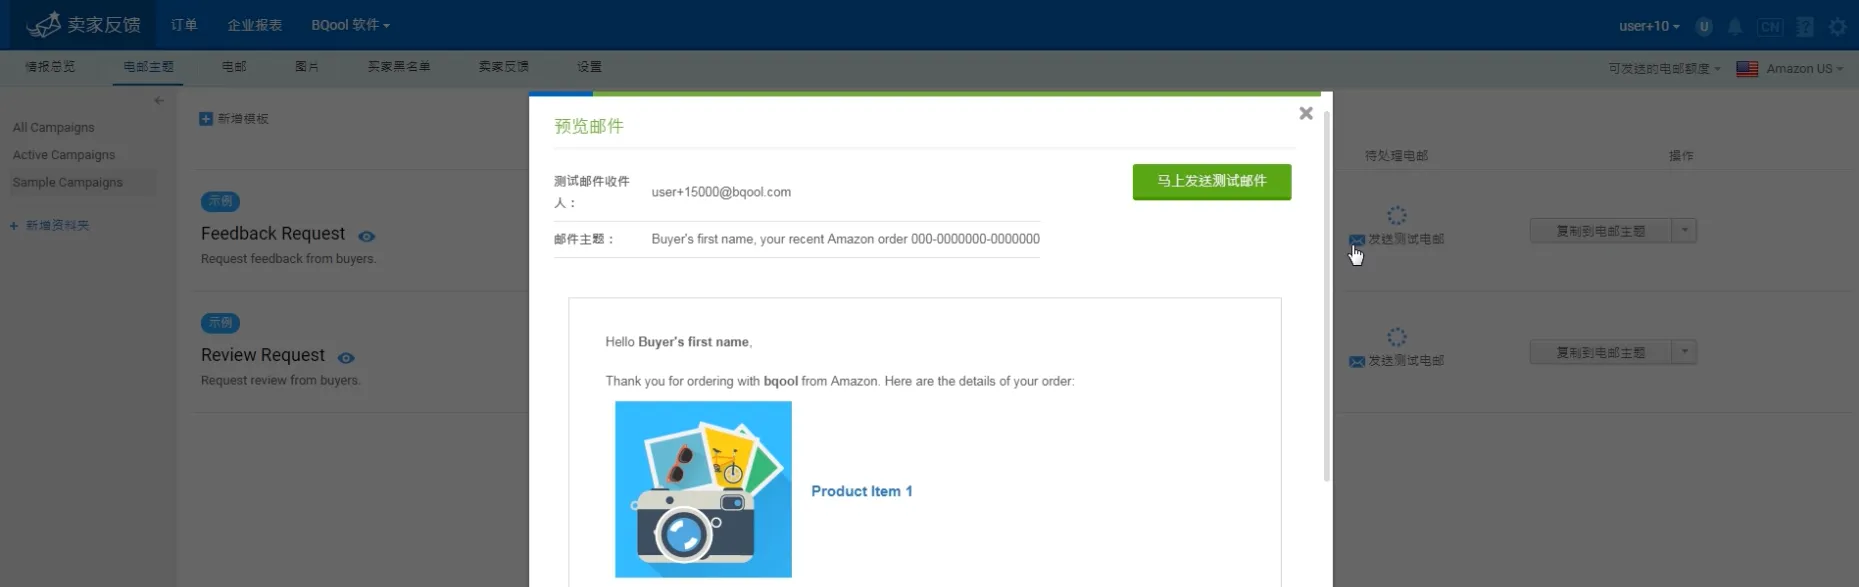Click the US flag icon

pyautogui.click(x=1747, y=69)
